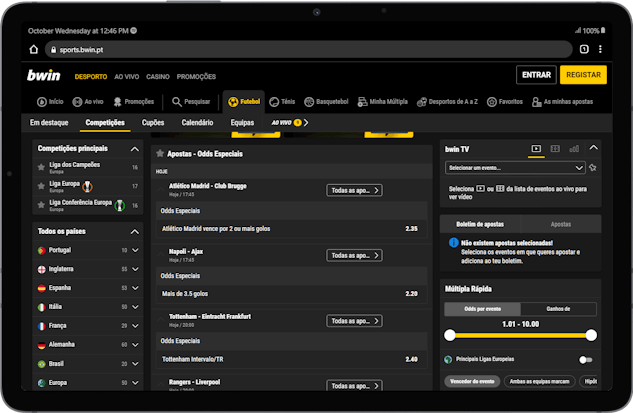Switch to Apostas tab in betslip
Image resolution: width=633 pixels, height=413 pixels.
click(561, 224)
